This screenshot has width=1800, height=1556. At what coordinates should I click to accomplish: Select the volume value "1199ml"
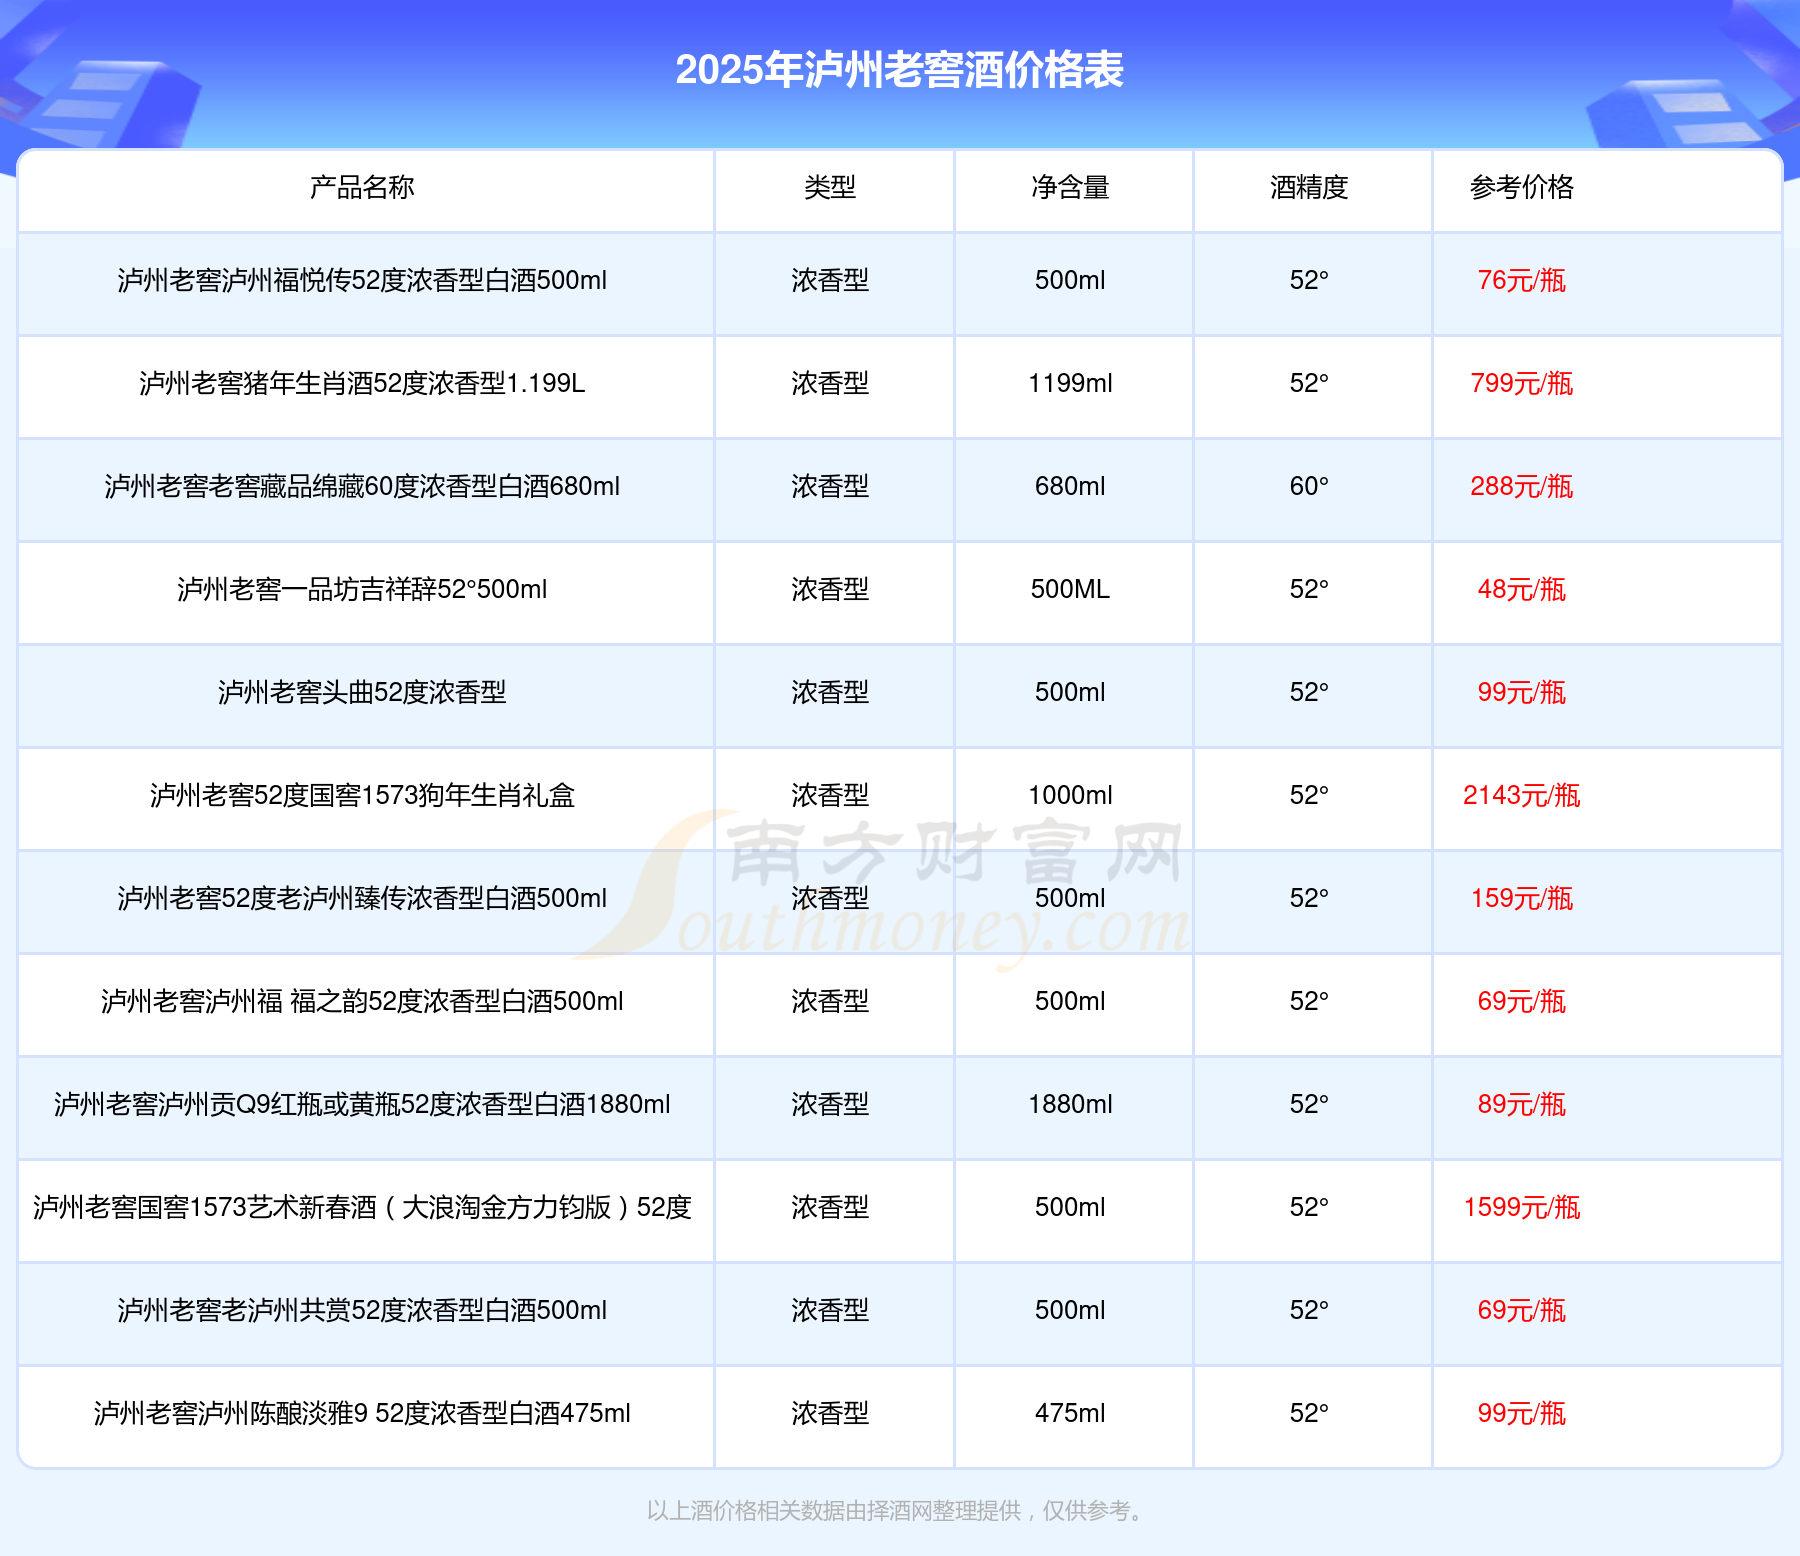pyautogui.click(x=1070, y=383)
